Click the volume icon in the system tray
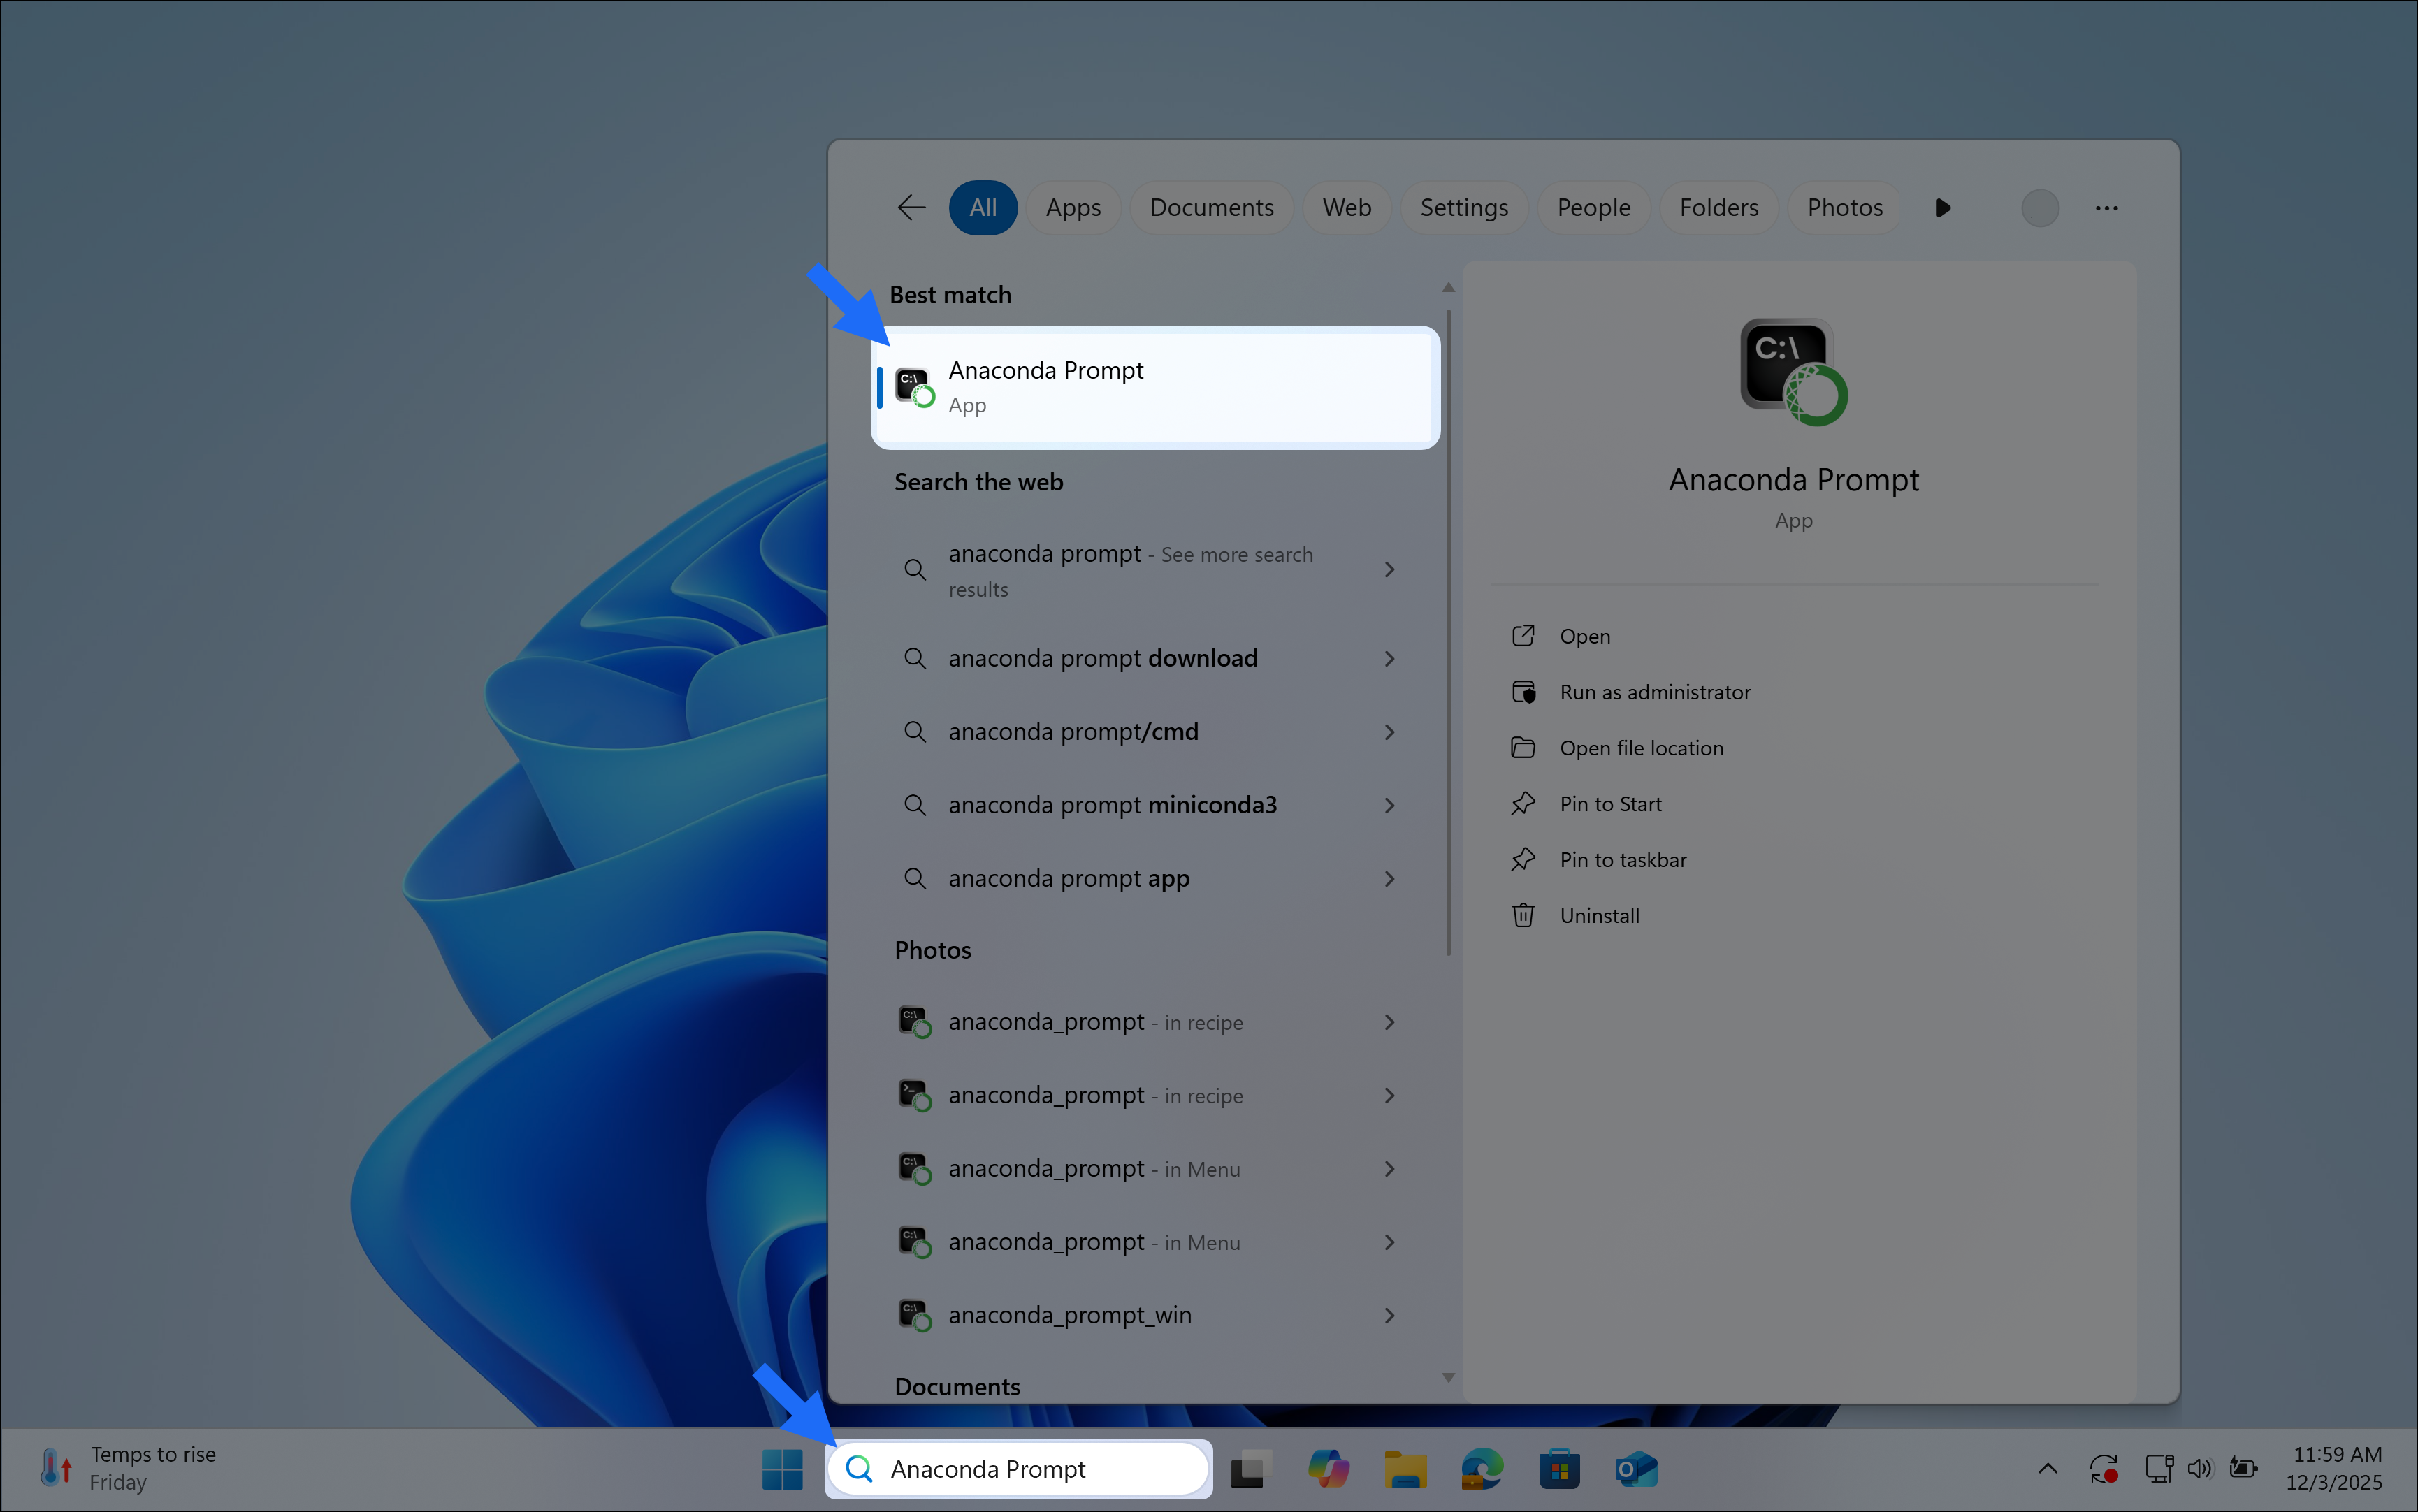This screenshot has height=1512, width=2418. [x=2201, y=1468]
